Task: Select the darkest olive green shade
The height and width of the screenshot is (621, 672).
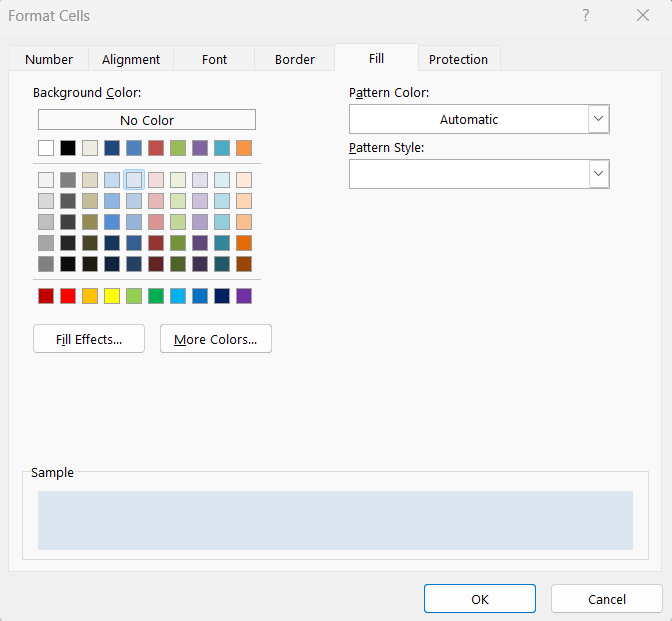Action: click(178, 264)
